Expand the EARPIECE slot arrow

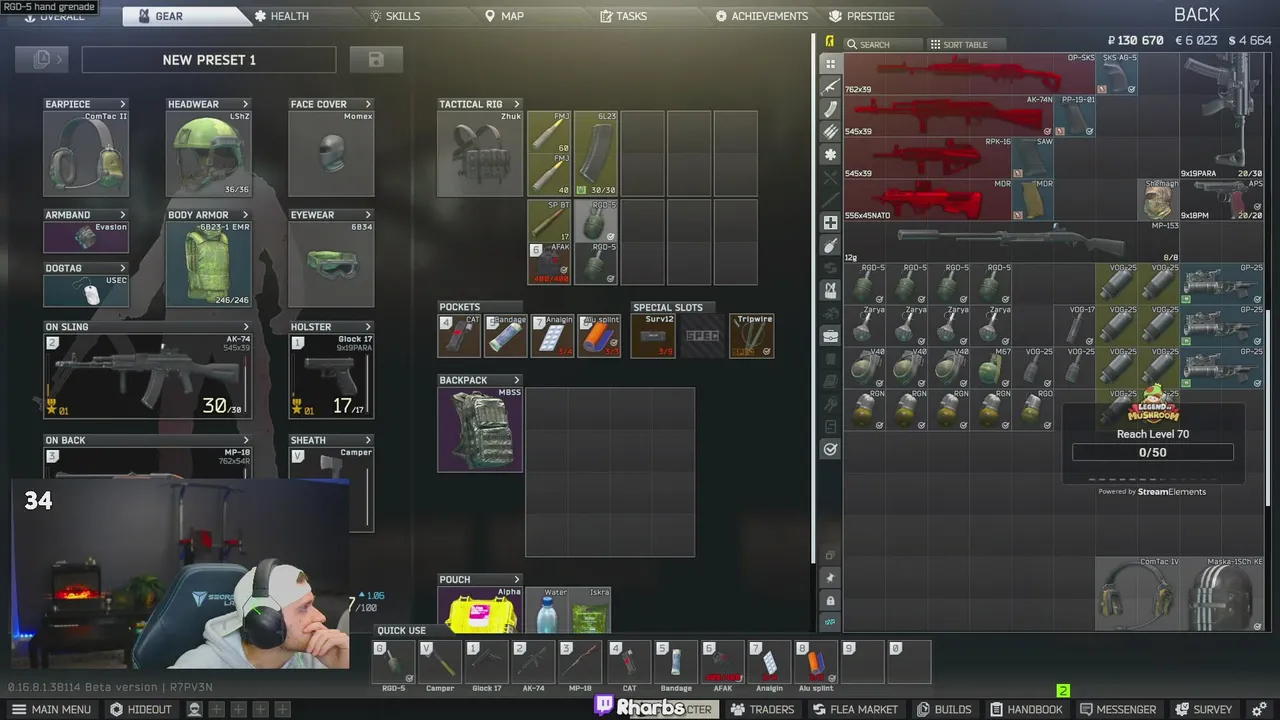click(123, 104)
